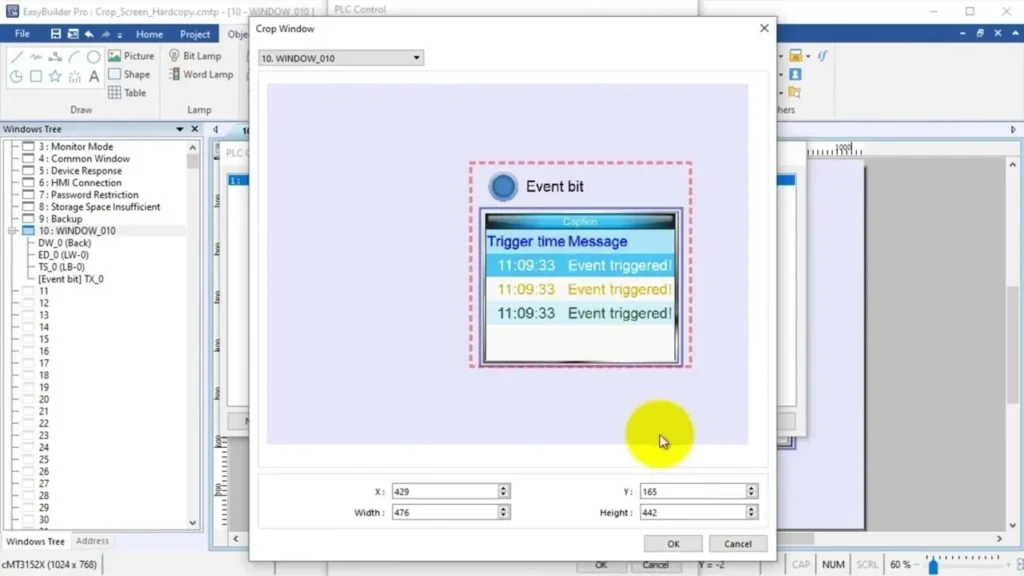Cancel the Crop Window dialog
The image size is (1024, 576).
[738, 544]
